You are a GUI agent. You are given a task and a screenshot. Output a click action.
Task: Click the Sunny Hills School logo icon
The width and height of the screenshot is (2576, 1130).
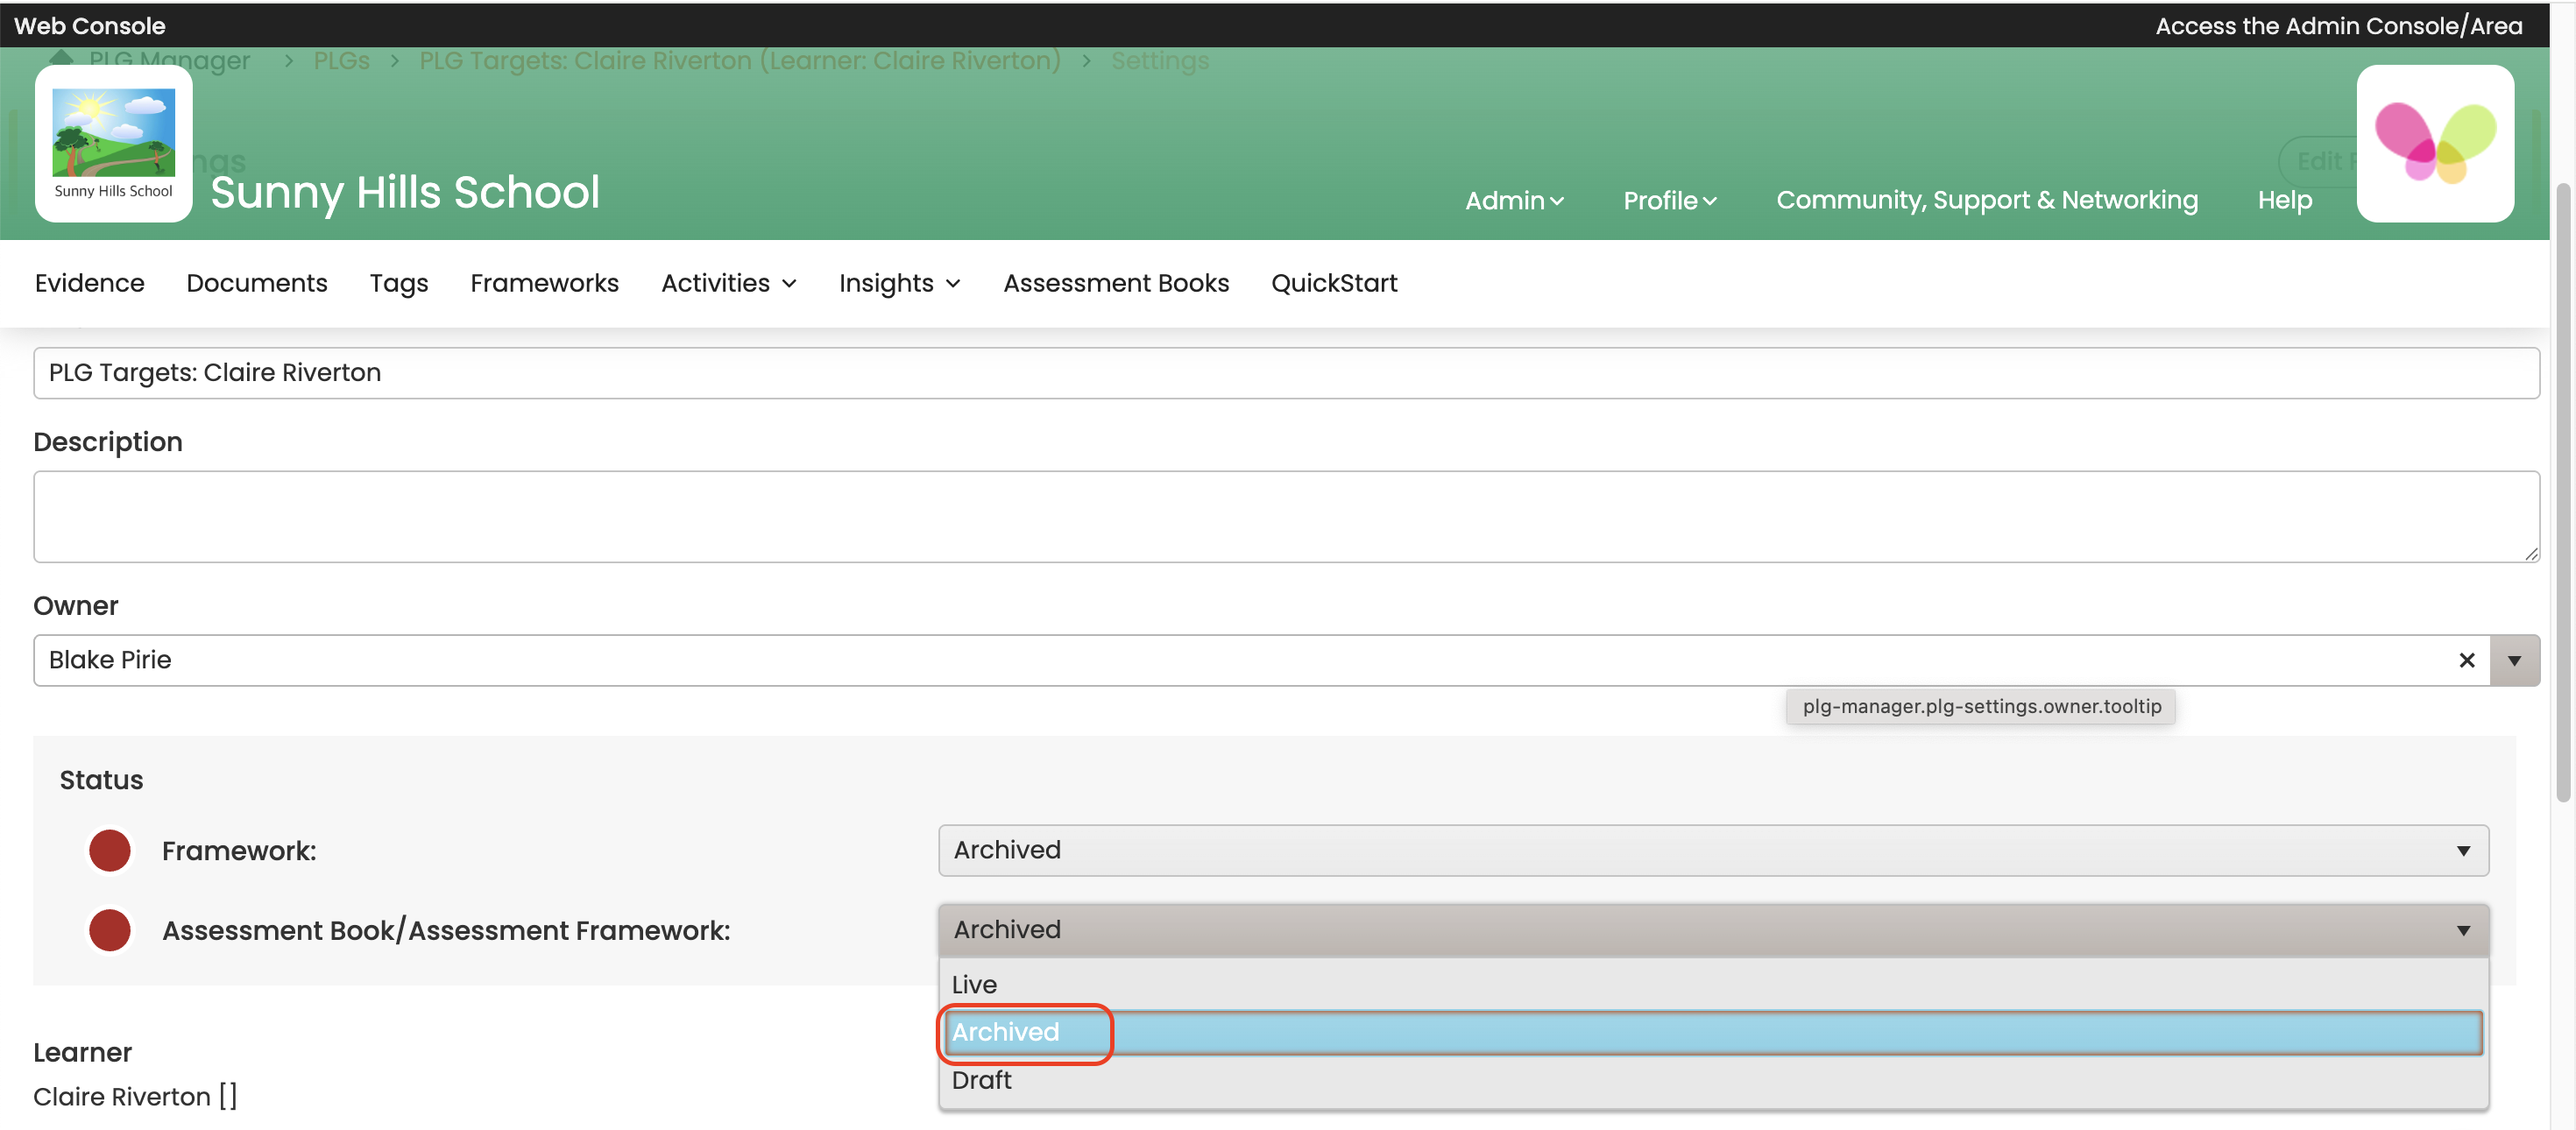click(113, 143)
